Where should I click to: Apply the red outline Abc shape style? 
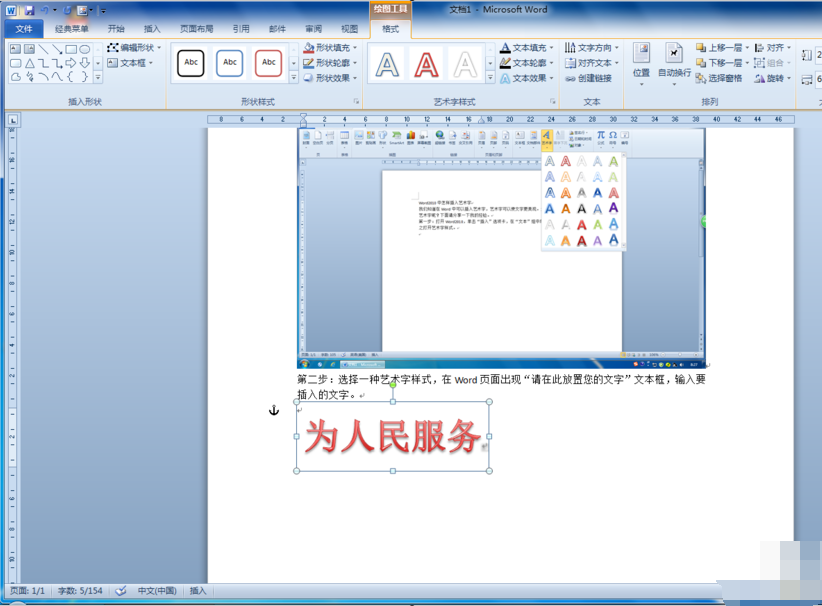(268, 63)
